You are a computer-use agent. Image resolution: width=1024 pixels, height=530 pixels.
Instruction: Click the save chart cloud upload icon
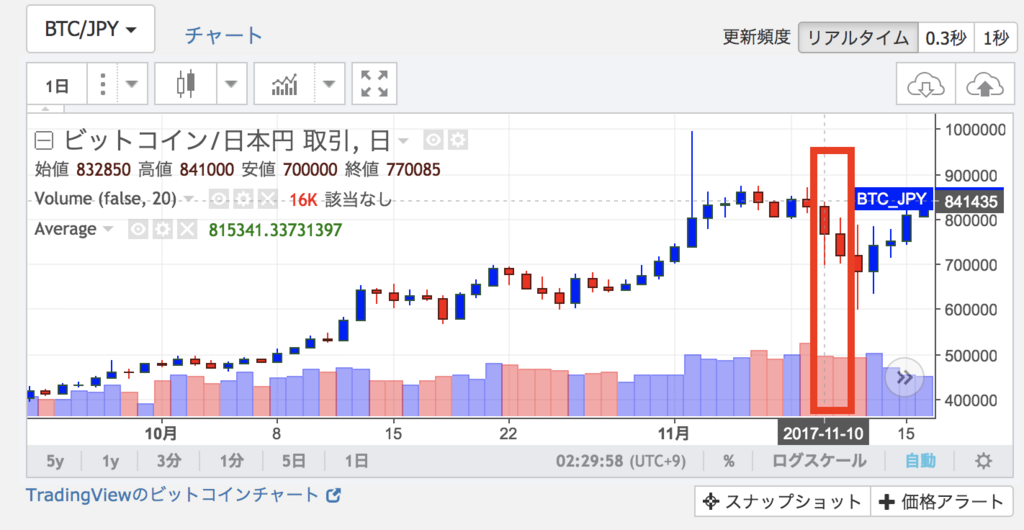[985, 84]
